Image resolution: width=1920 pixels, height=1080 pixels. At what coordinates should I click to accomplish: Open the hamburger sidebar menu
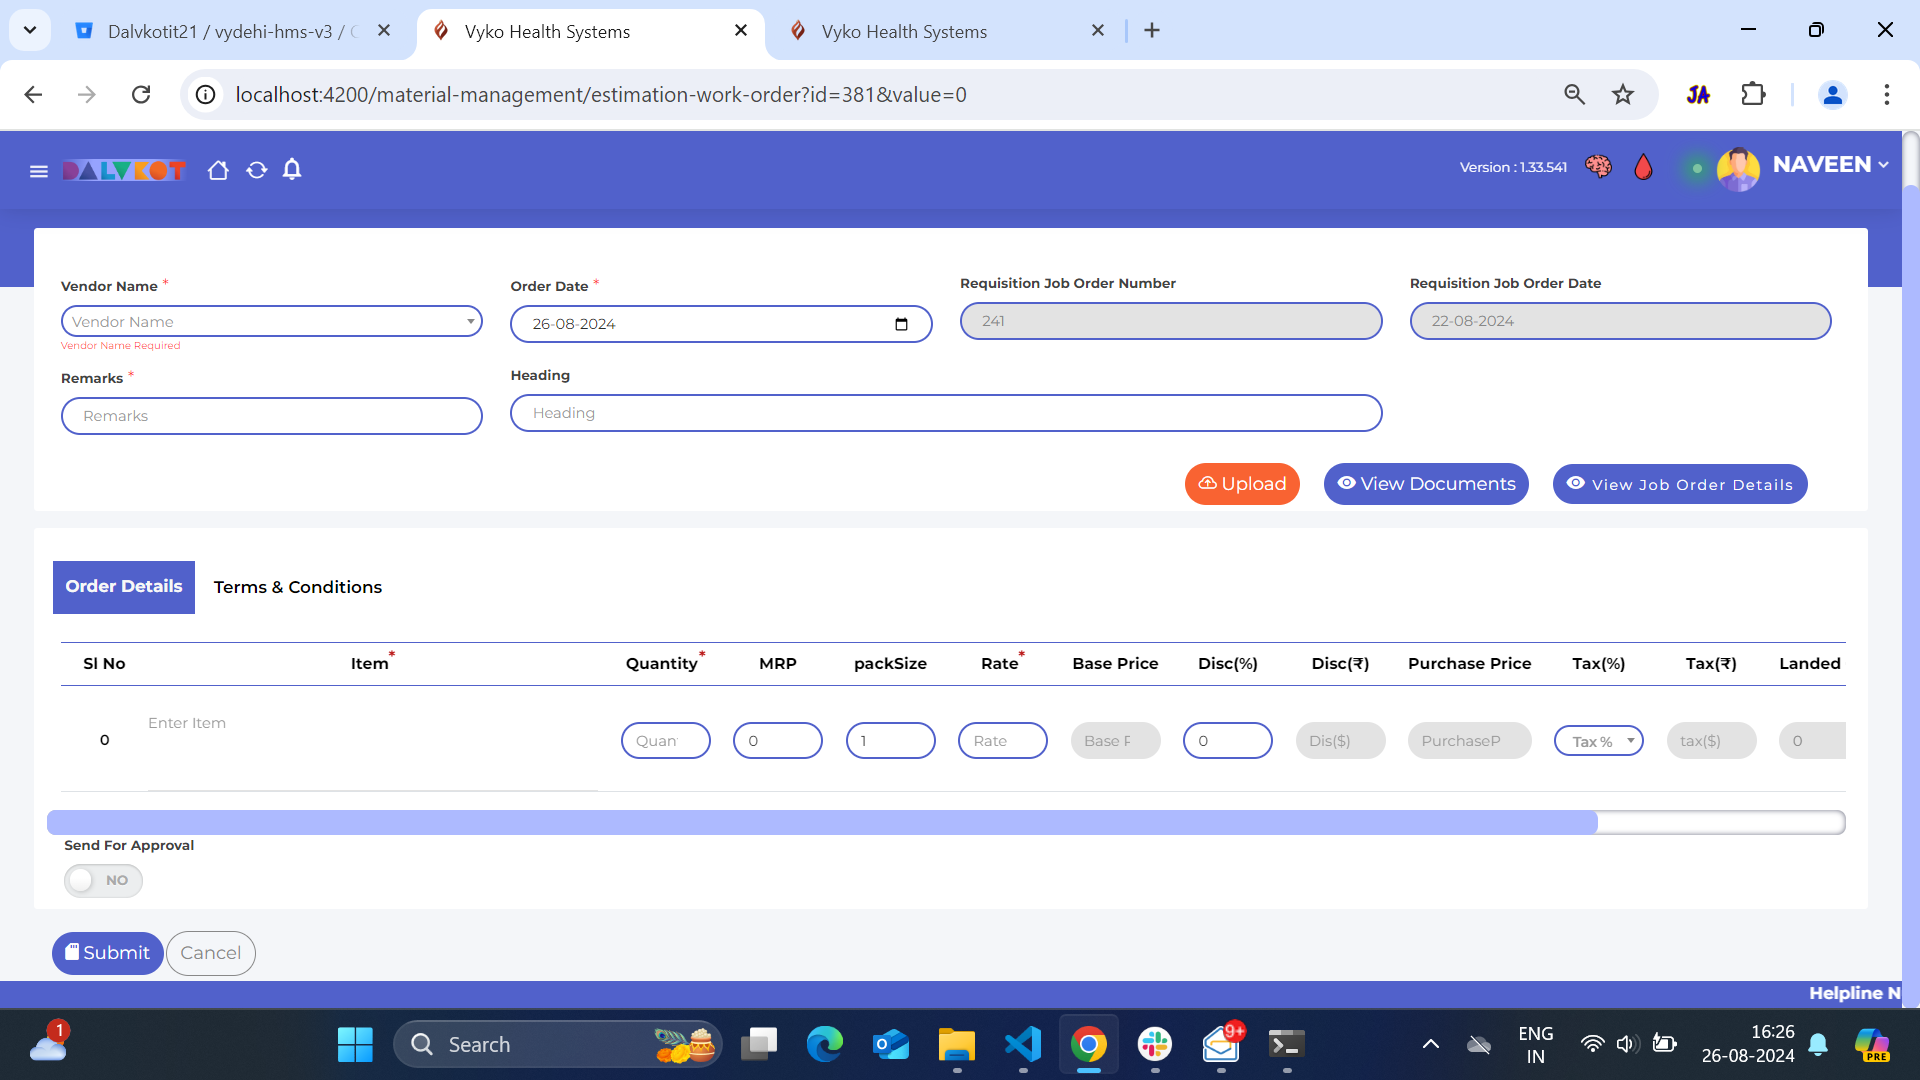(39, 171)
